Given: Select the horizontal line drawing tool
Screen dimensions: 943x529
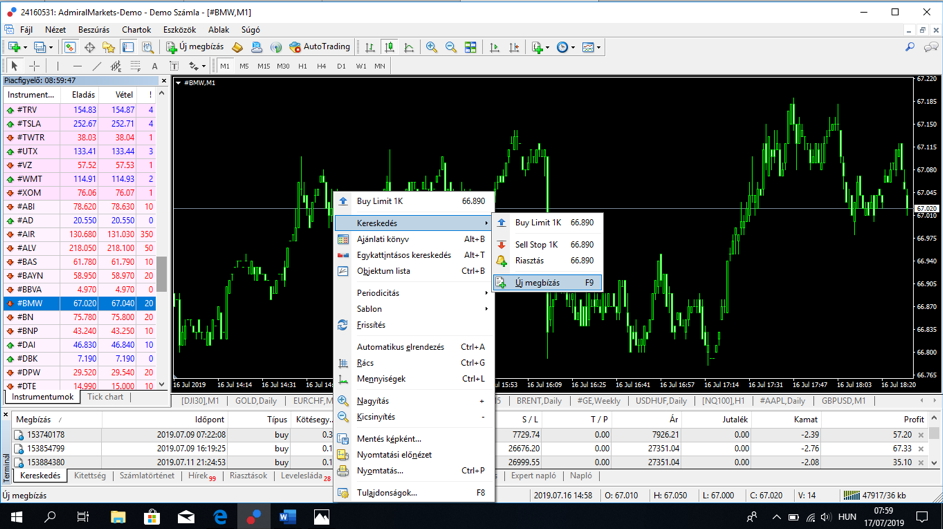Looking at the screenshot, I should [x=77, y=66].
